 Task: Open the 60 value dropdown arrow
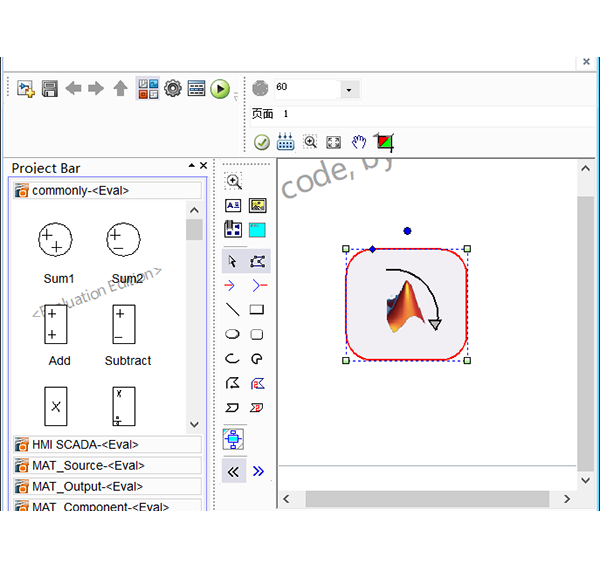(x=349, y=90)
